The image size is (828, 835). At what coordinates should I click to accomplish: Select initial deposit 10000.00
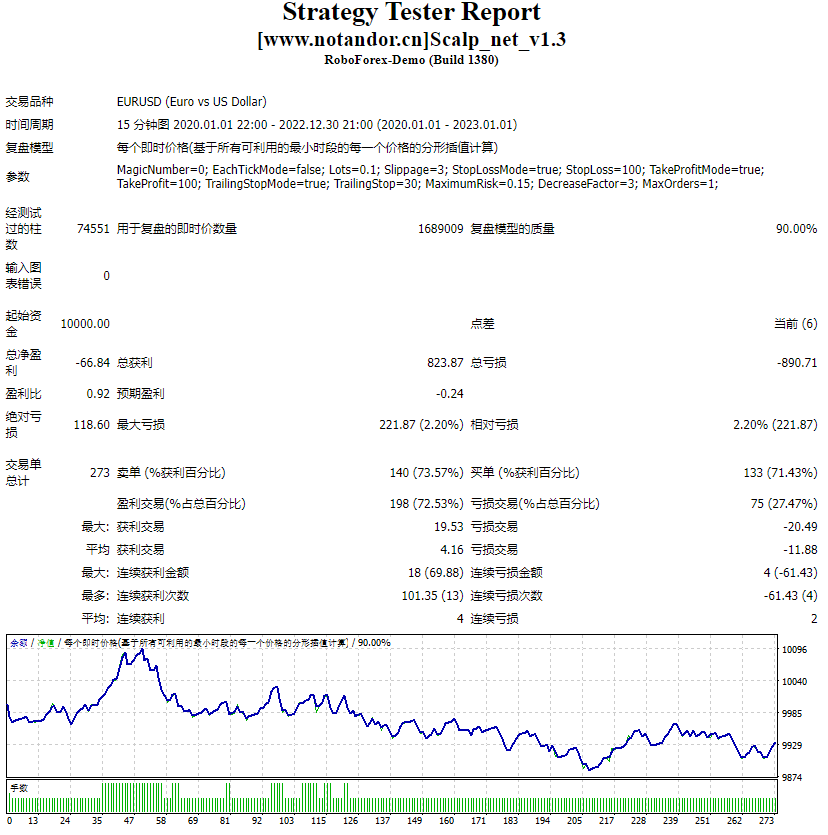coord(85,324)
